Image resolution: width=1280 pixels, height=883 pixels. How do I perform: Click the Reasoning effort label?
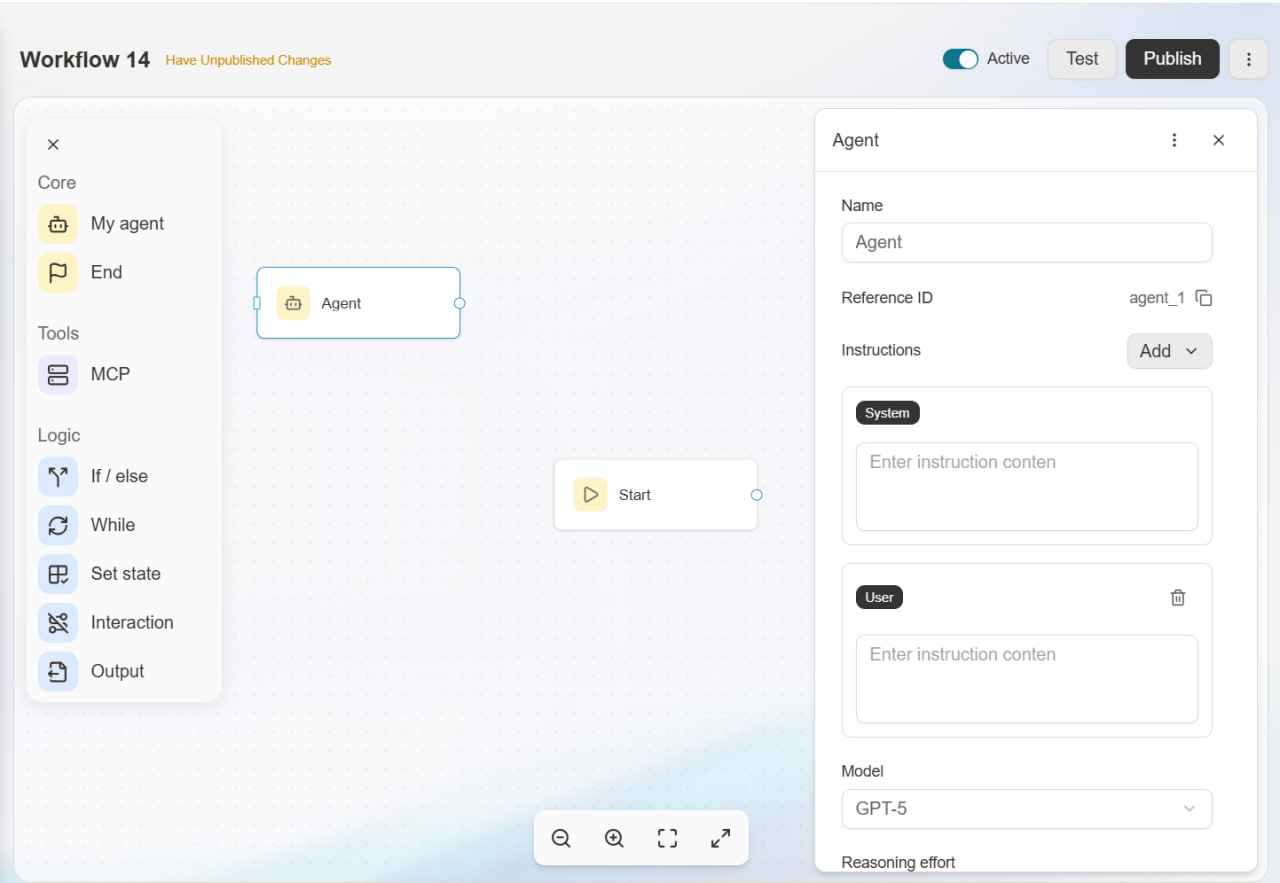pyautogui.click(x=898, y=862)
